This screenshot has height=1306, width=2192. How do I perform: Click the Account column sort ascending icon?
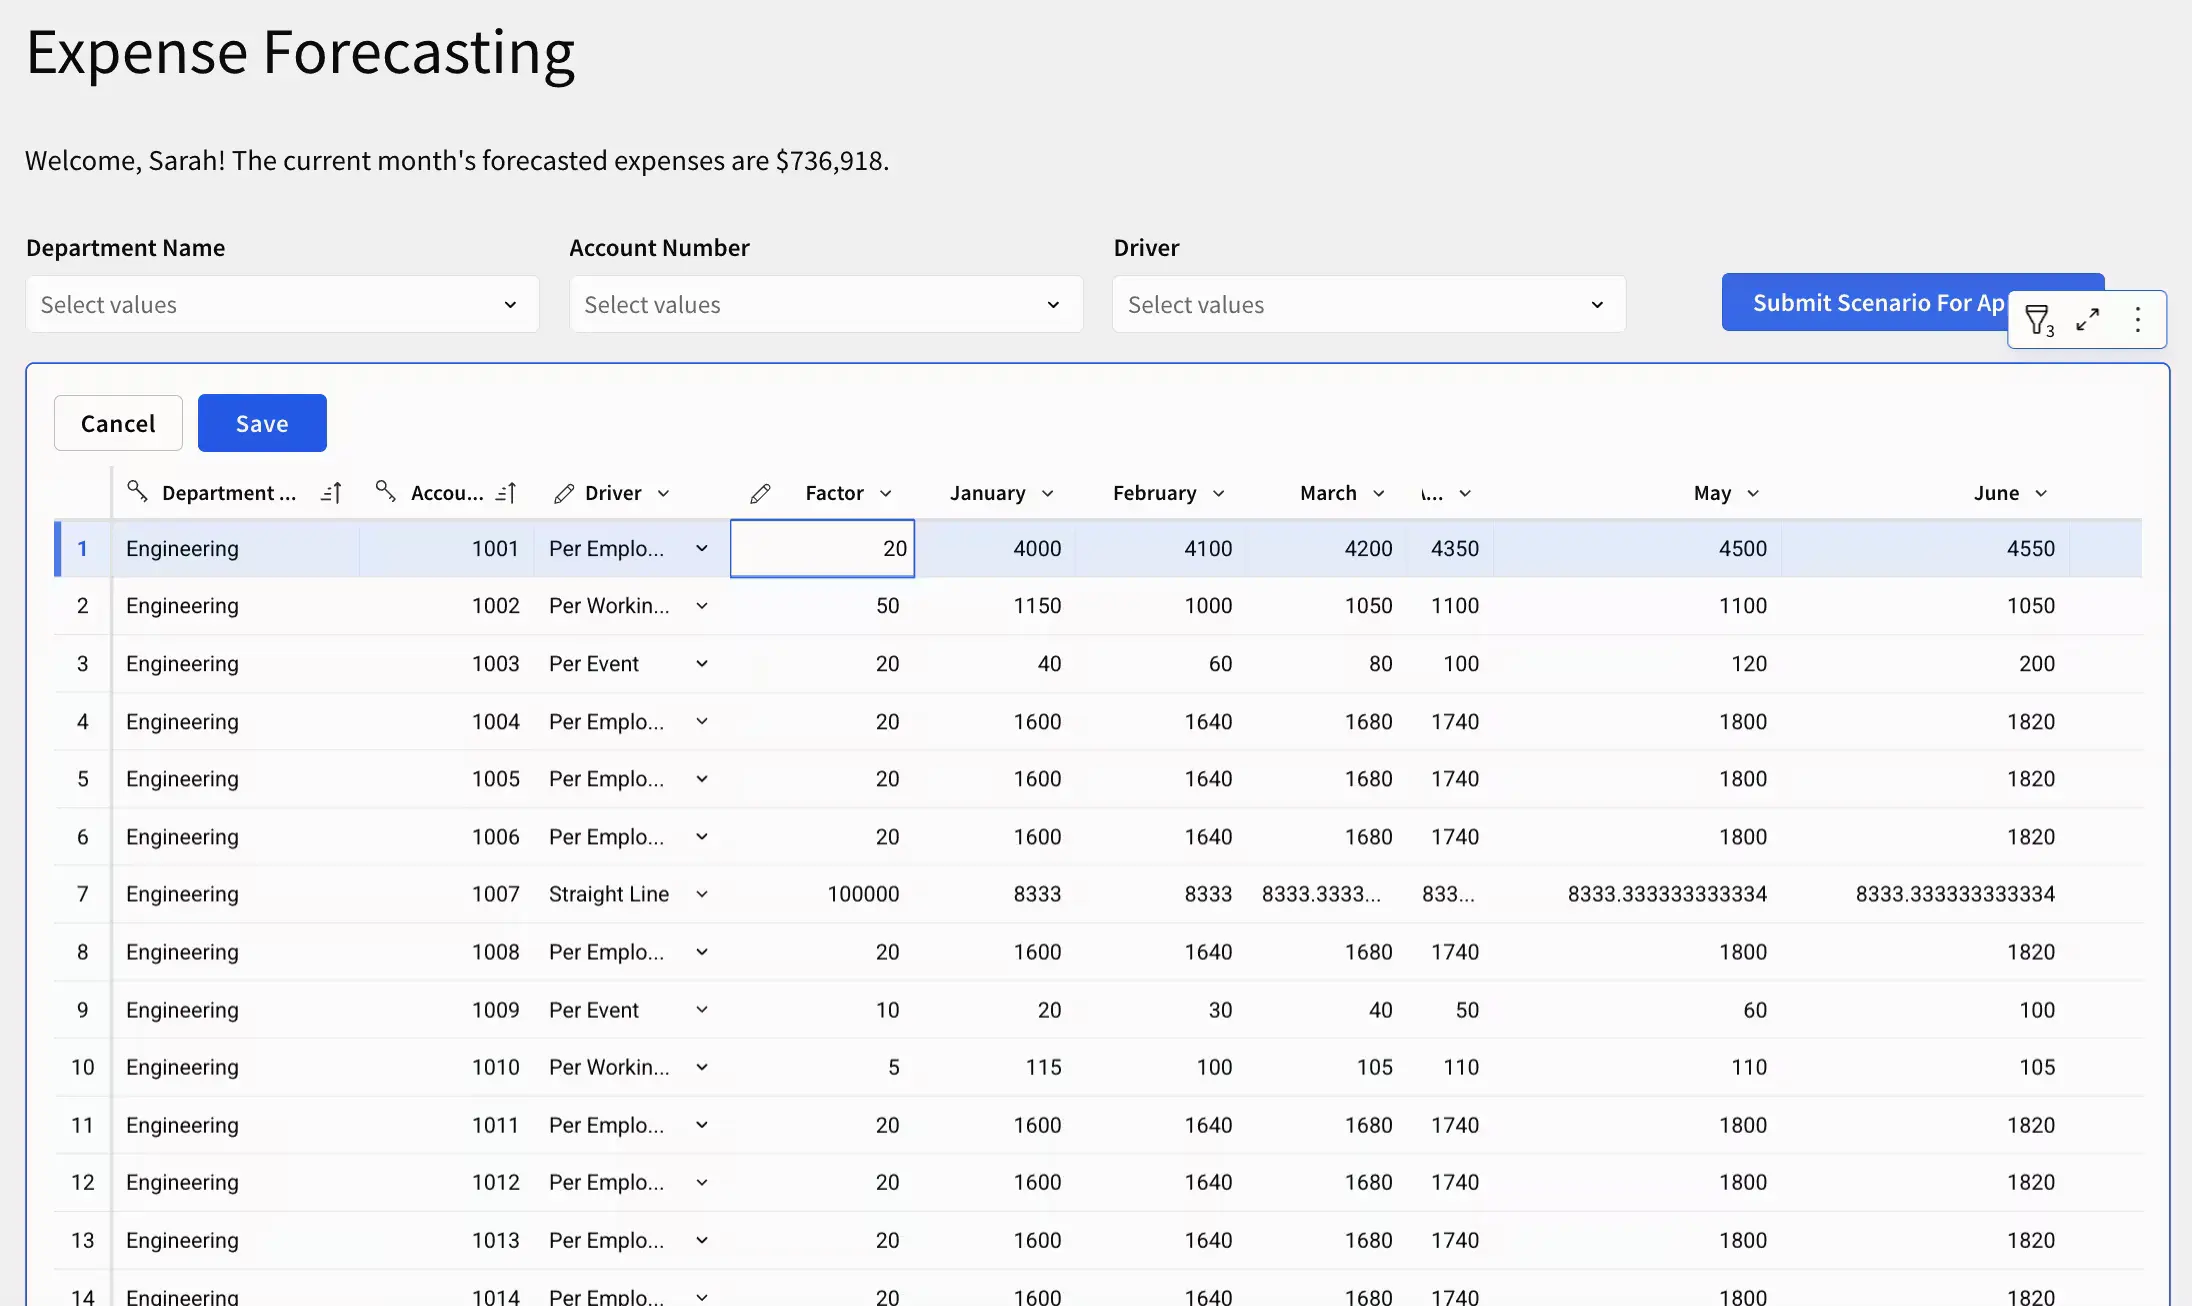[x=507, y=493]
